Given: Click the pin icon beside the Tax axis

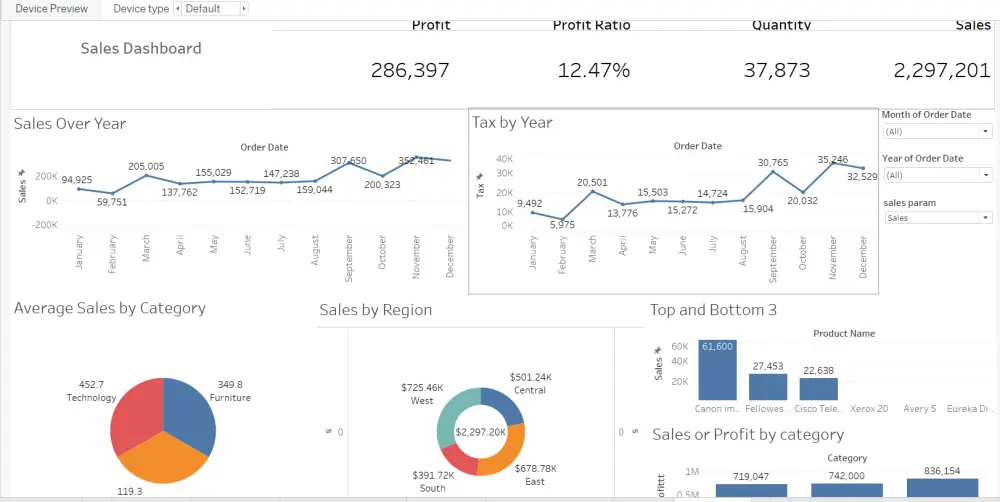Looking at the screenshot, I should click(480, 176).
